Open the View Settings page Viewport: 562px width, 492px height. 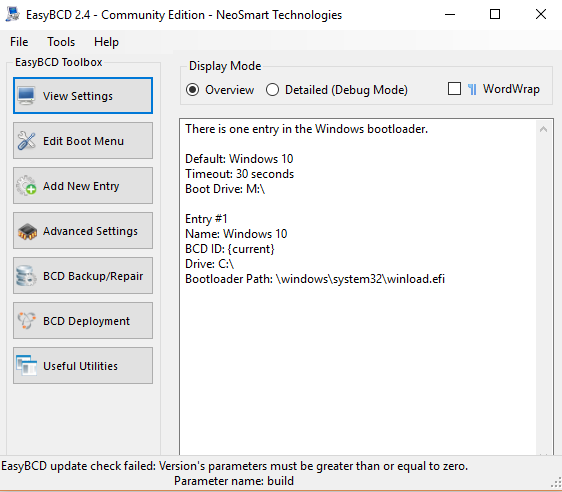tap(83, 96)
